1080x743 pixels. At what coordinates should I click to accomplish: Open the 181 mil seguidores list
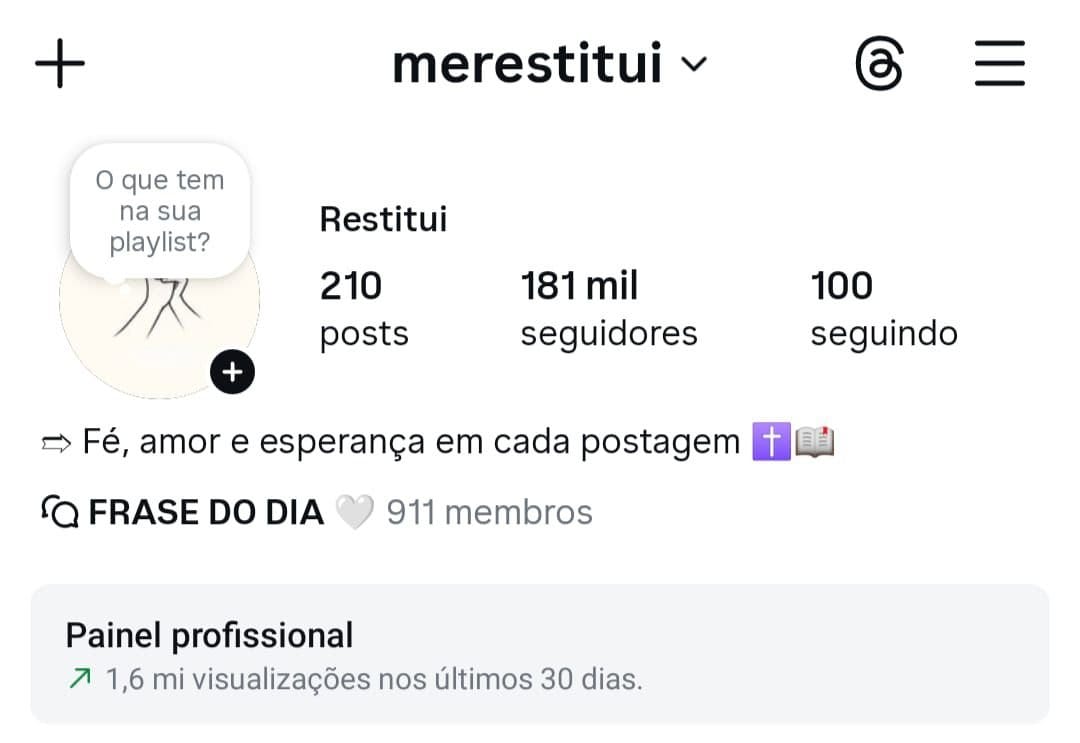tap(608, 308)
